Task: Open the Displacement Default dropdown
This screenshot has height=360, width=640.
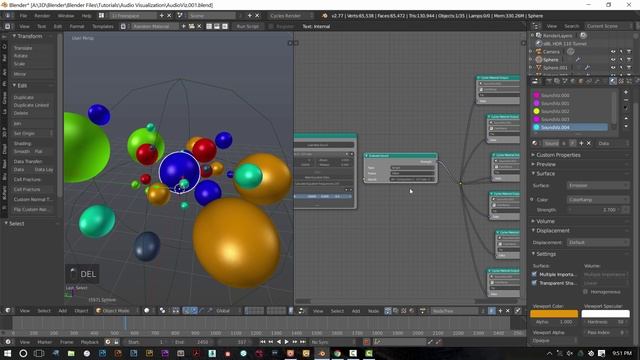Action: tap(598, 242)
